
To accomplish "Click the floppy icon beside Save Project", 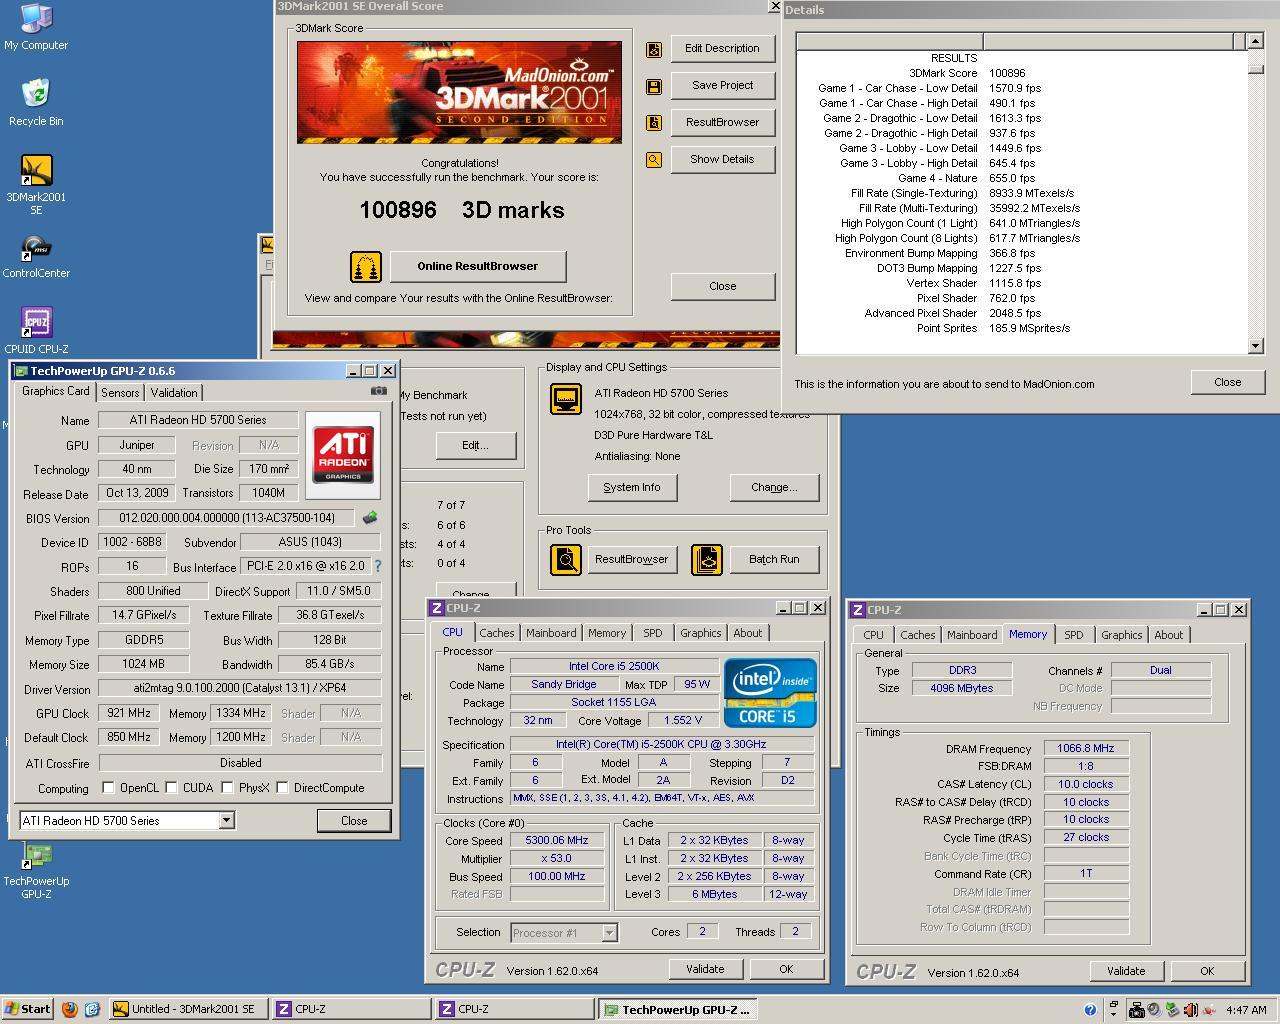I will (654, 87).
